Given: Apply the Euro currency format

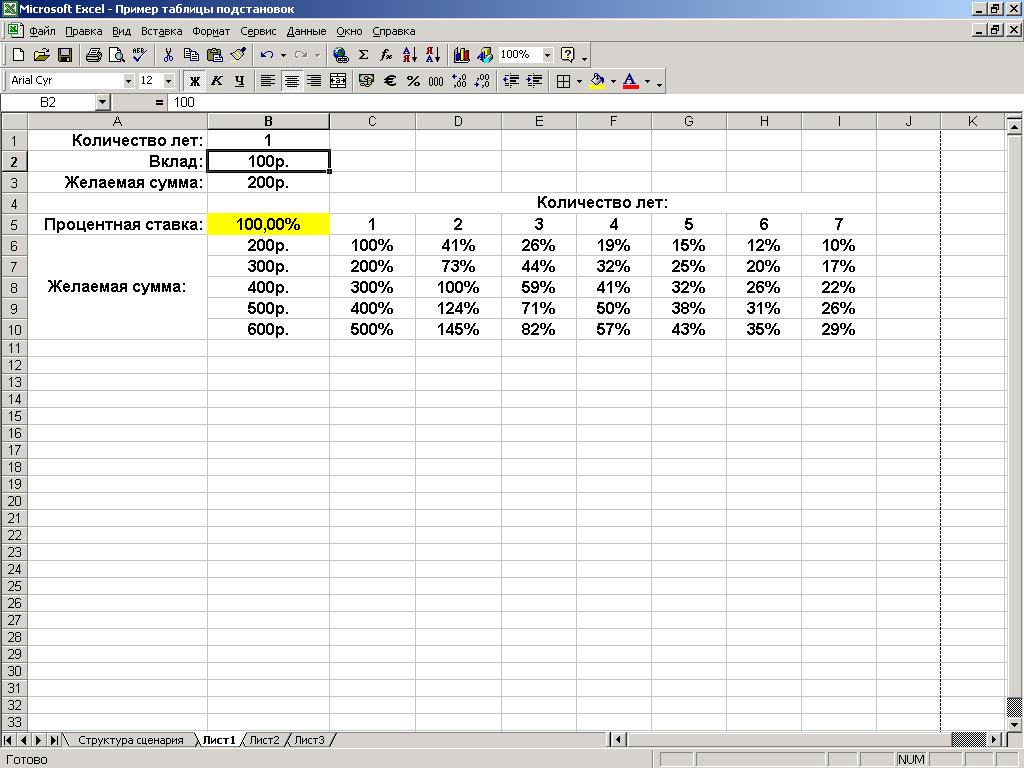Looking at the screenshot, I should 390,81.
